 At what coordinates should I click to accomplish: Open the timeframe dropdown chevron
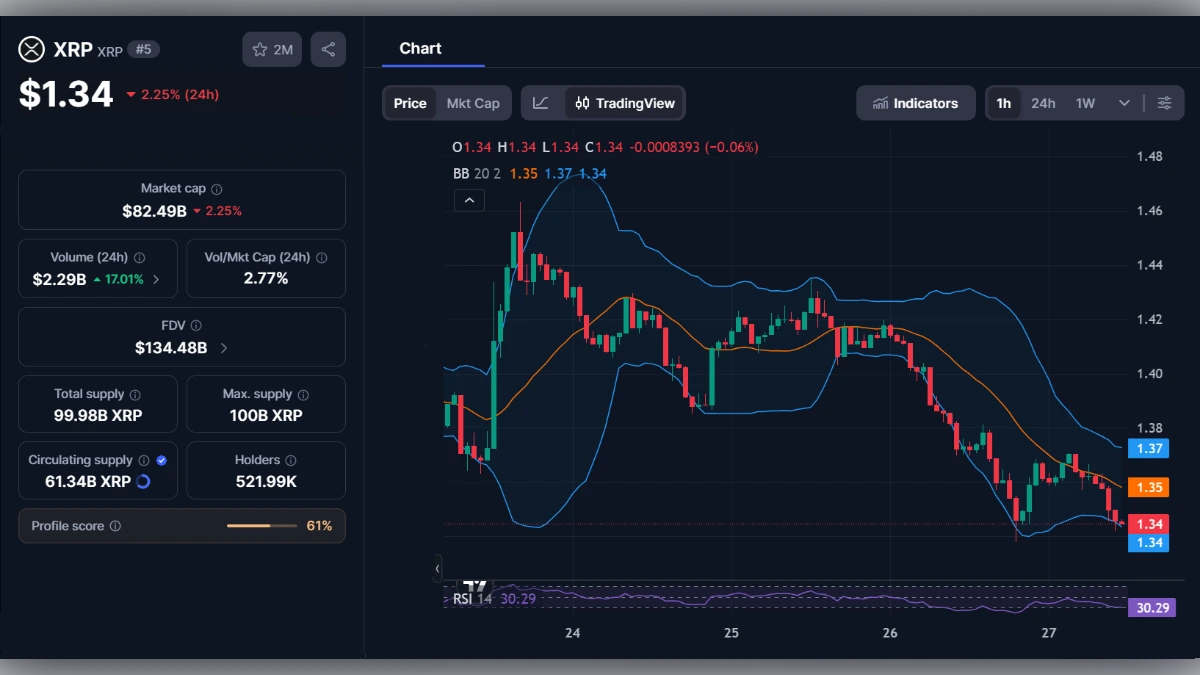(x=1122, y=102)
